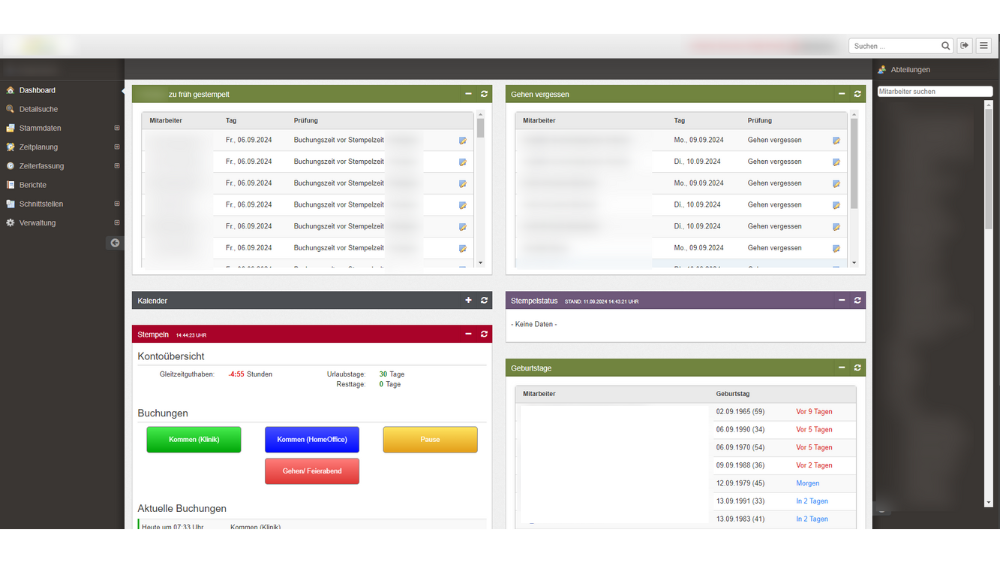Edit third Buchungszeit vor Stempelzeit row
Image resolution: width=1000 pixels, height=563 pixels.
(462, 184)
